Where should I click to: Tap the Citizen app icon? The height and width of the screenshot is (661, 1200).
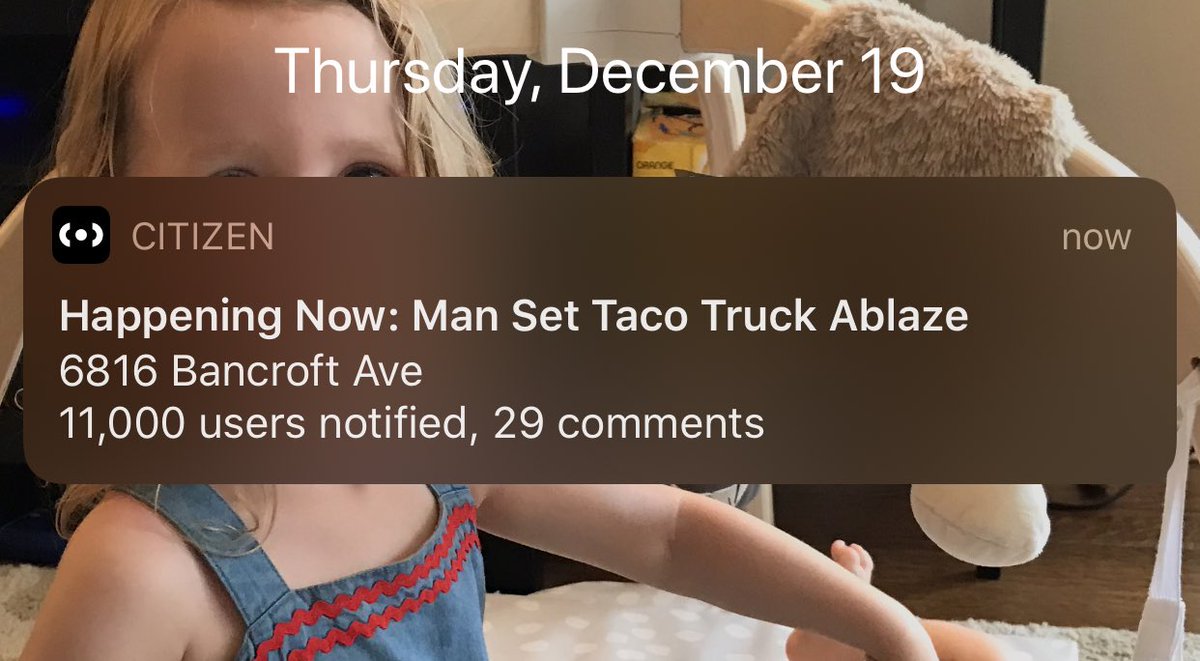[x=81, y=235]
